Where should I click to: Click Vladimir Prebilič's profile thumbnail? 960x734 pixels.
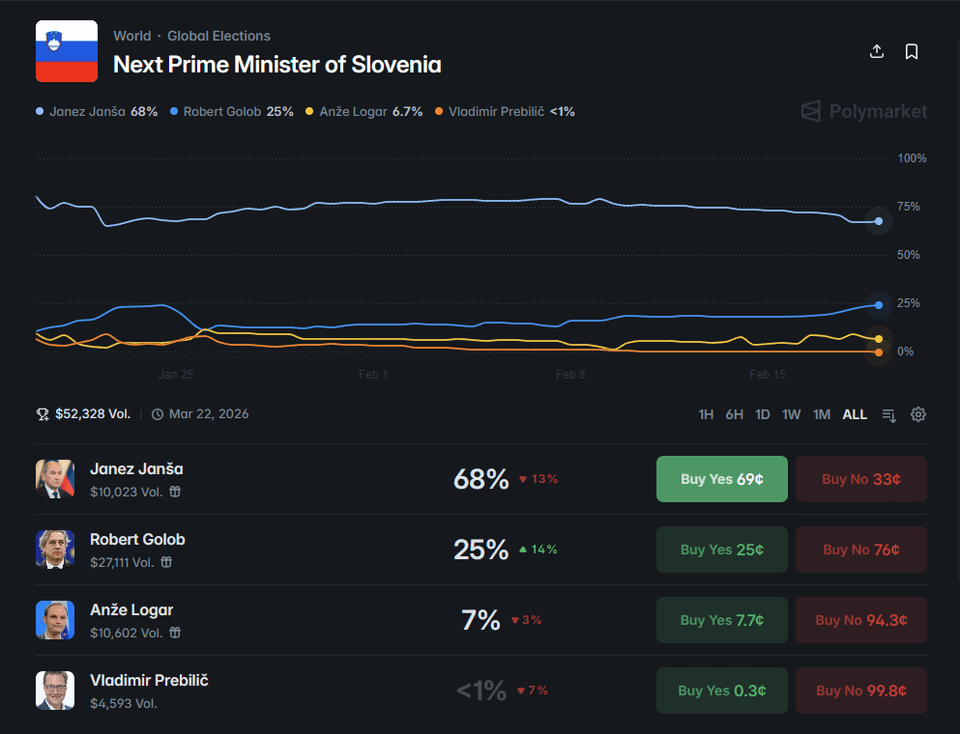55,690
